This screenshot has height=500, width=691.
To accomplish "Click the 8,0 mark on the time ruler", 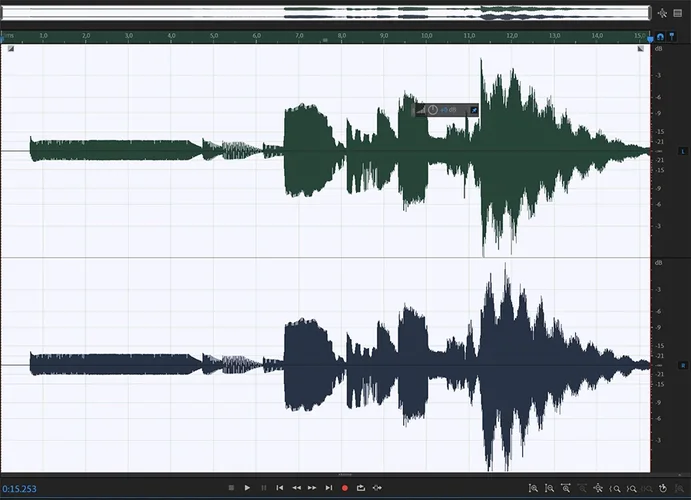I will coord(342,35).
